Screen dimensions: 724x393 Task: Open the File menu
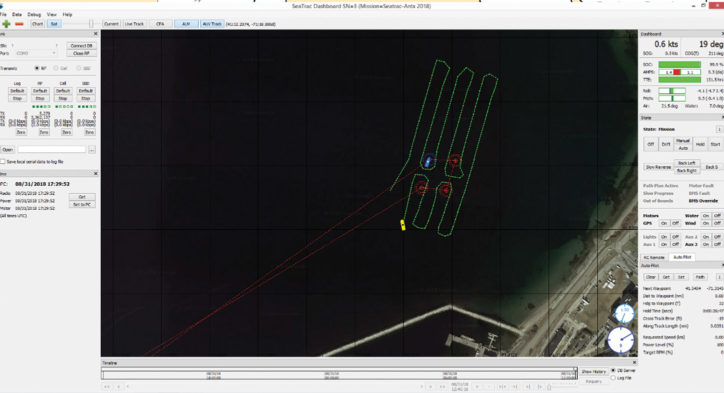(x=3, y=14)
